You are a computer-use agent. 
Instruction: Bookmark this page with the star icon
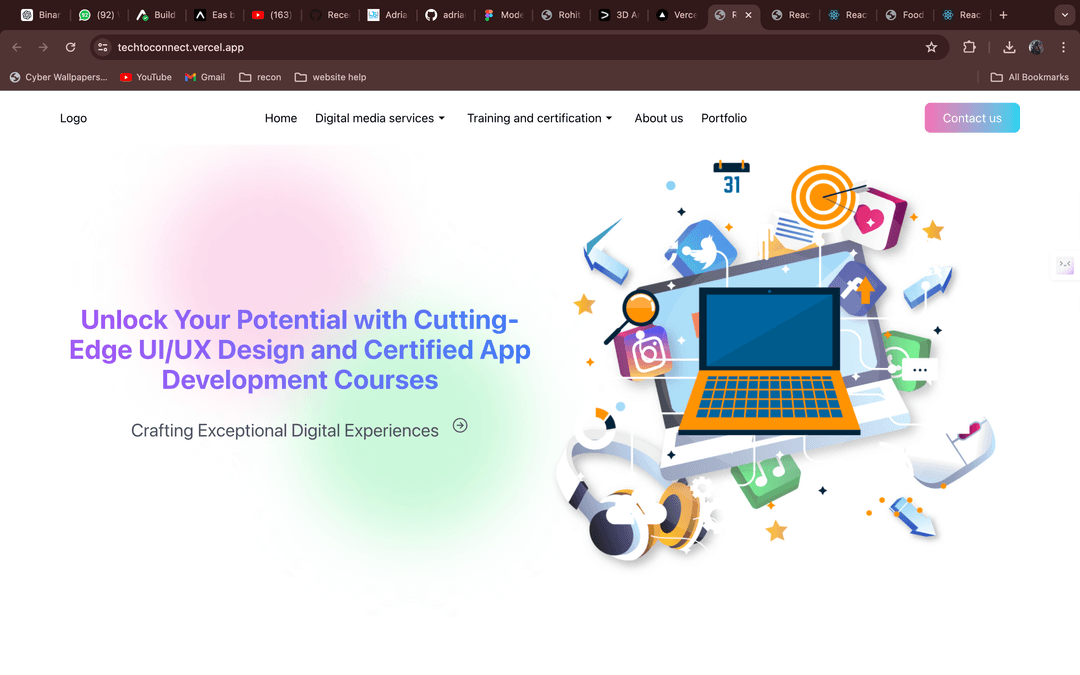931,47
